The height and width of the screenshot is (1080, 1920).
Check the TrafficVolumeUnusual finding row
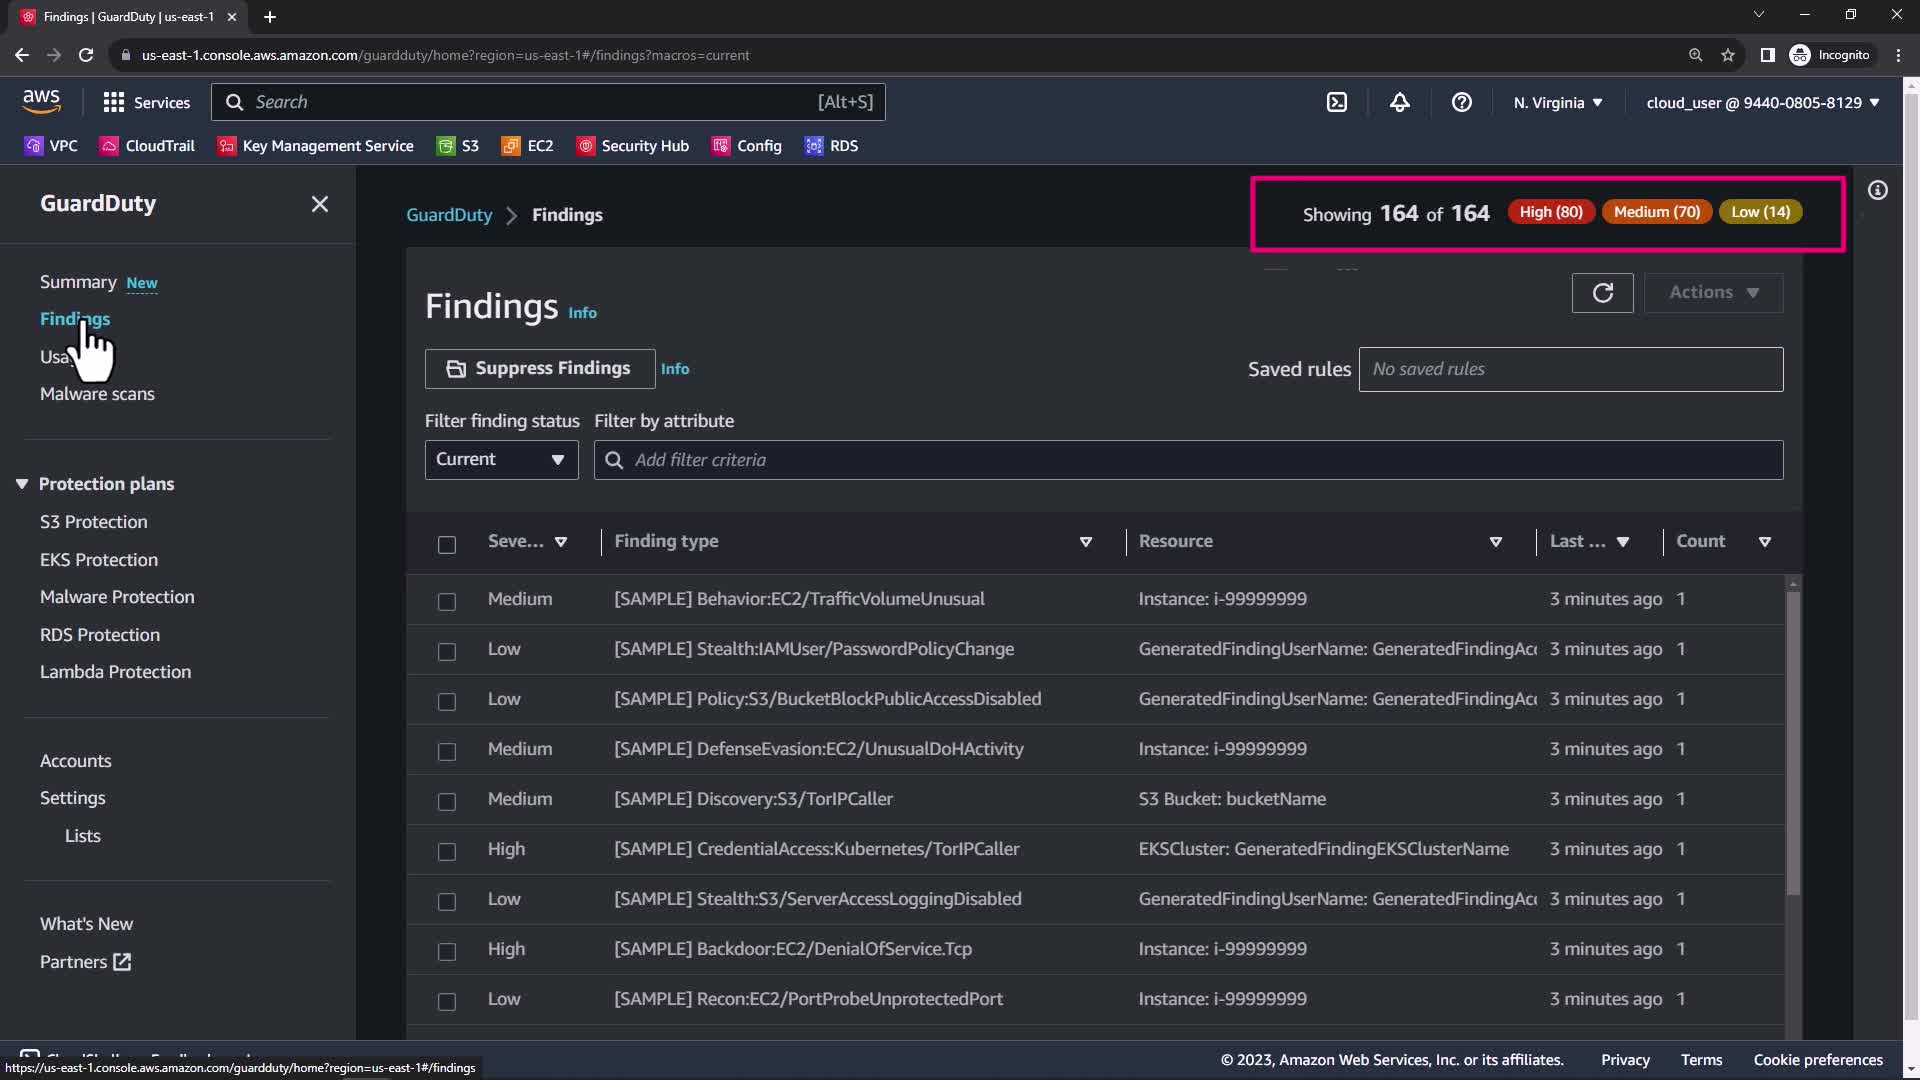click(x=447, y=601)
